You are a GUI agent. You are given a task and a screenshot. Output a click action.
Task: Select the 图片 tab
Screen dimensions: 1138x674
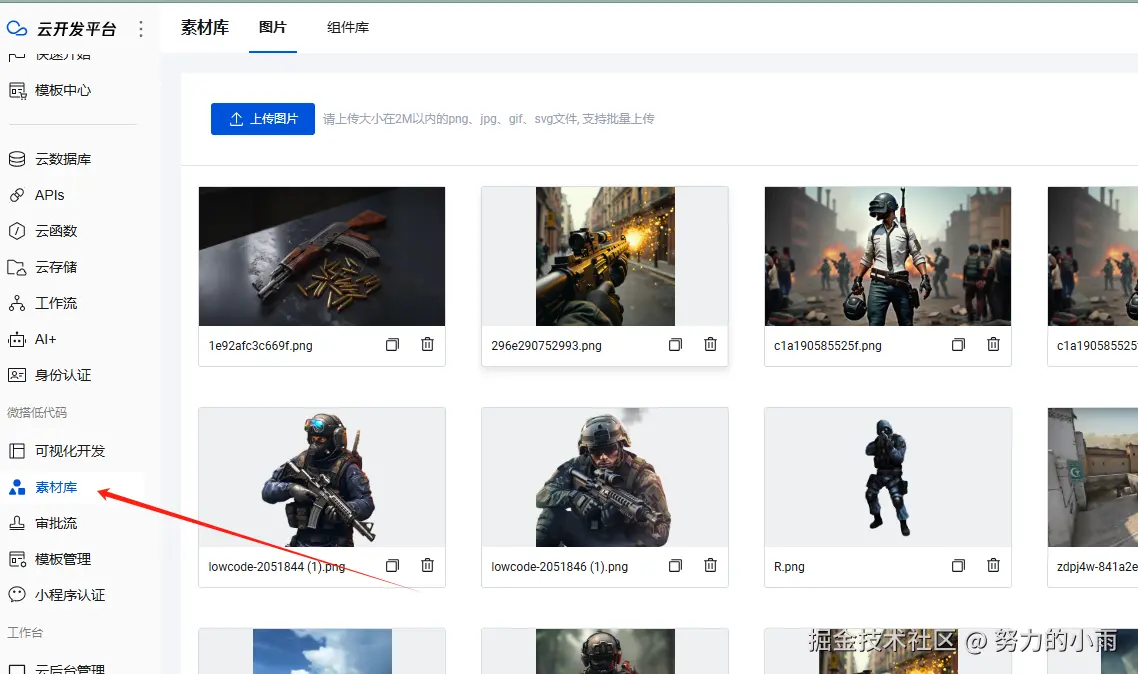pyautogui.click(x=273, y=28)
